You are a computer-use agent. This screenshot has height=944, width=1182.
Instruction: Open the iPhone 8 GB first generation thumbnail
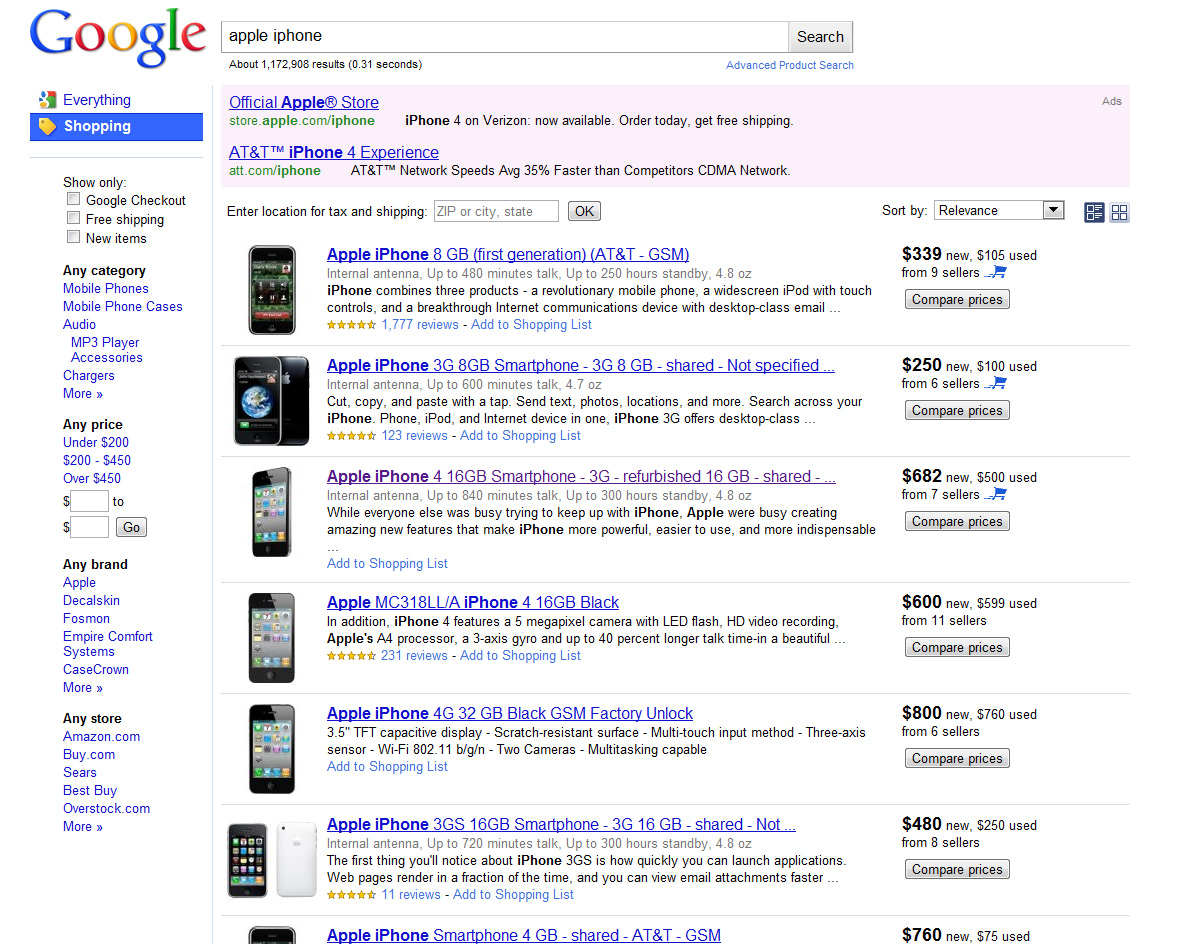(272, 290)
